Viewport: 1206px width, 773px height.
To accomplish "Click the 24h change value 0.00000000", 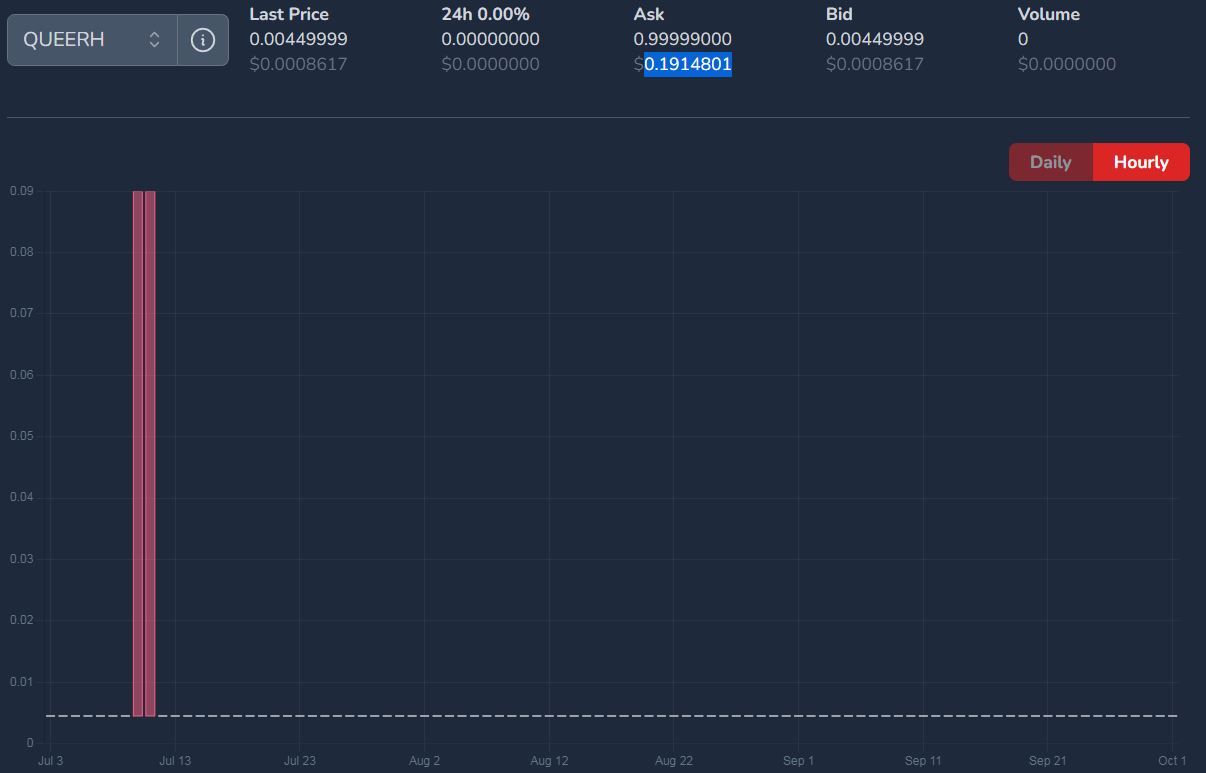I will pyautogui.click(x=490, y=39).
